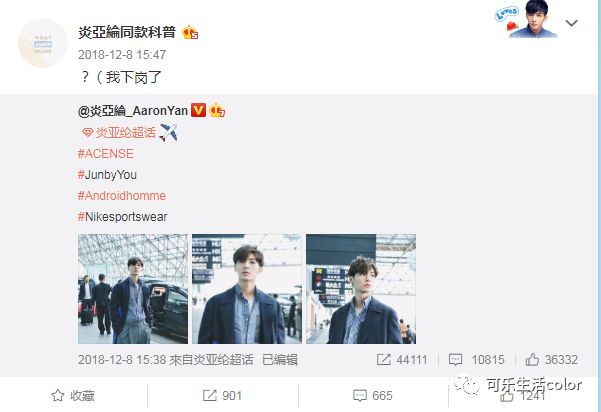The height and width of the screenshot is (412, 601).
Task: Open the comments tab showing 665
Action: point(373,396)
